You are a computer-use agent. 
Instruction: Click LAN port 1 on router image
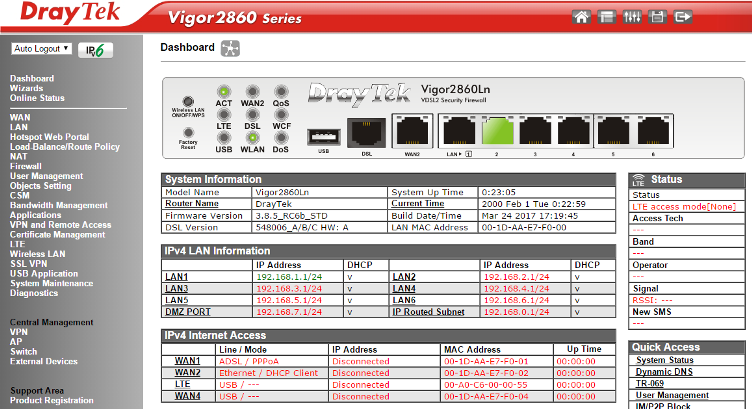click(x=459, y=130)
